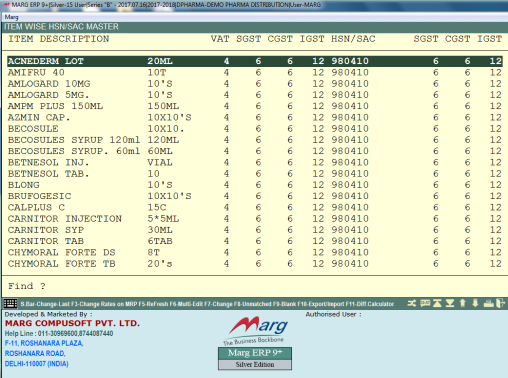Click the Marg logo image
This screenshot has height=378, width=508.
click(x=256, y=330)
